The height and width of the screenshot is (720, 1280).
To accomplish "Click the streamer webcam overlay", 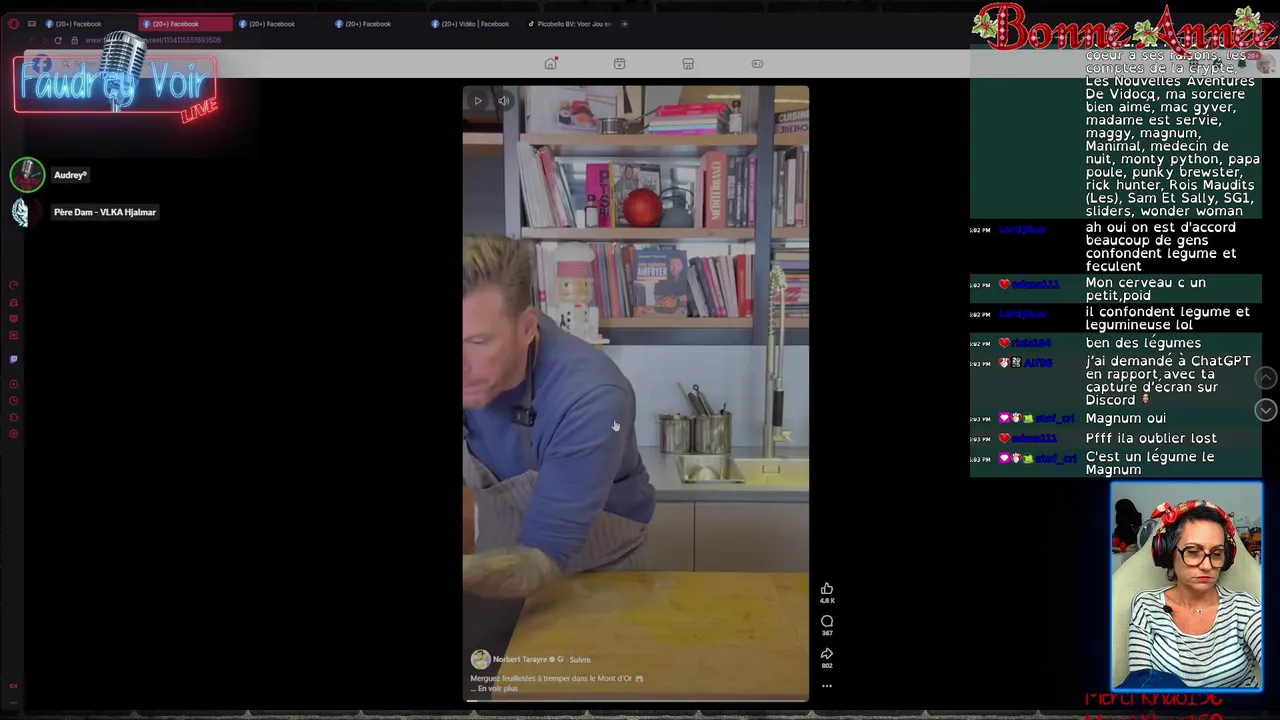I will pos(1186,587).
